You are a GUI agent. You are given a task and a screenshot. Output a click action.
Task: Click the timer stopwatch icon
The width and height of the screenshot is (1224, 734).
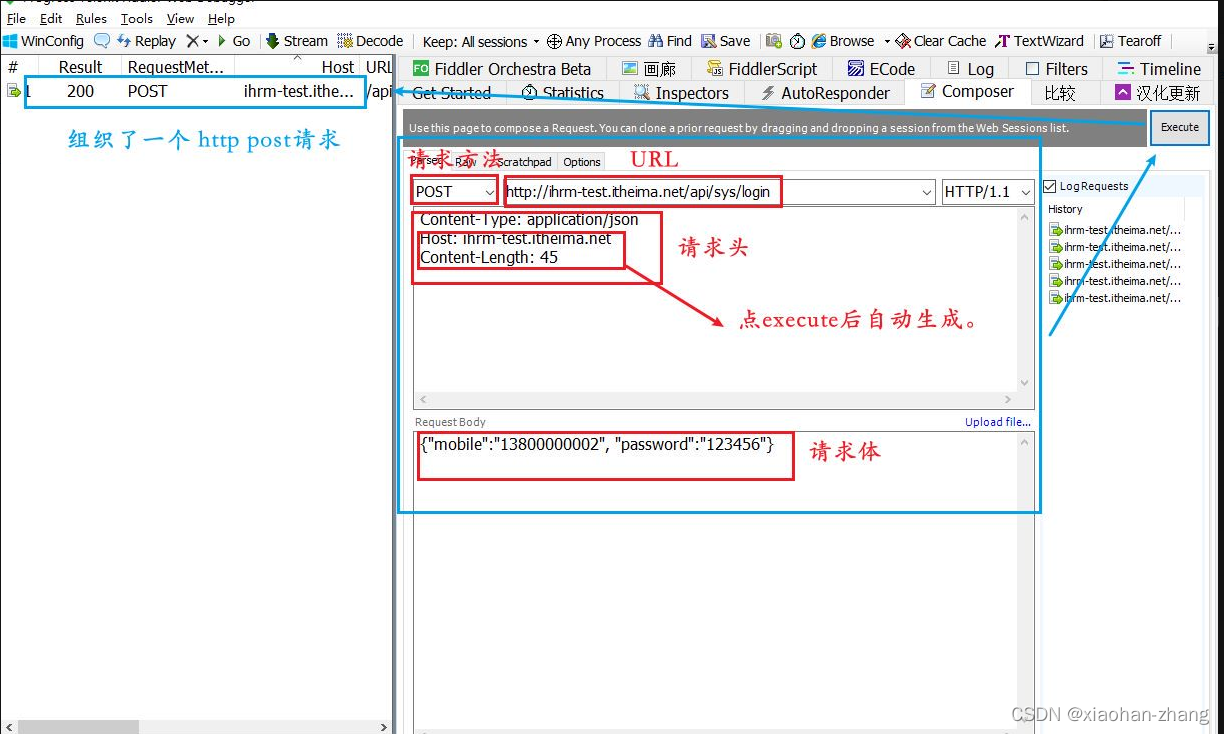797,41
